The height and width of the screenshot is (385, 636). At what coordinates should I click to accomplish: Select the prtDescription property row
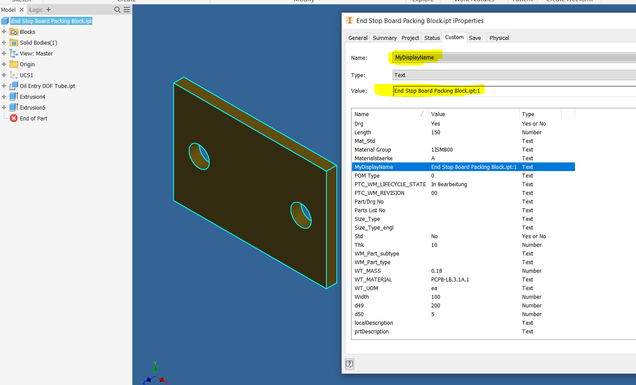[x=463, y=331]
